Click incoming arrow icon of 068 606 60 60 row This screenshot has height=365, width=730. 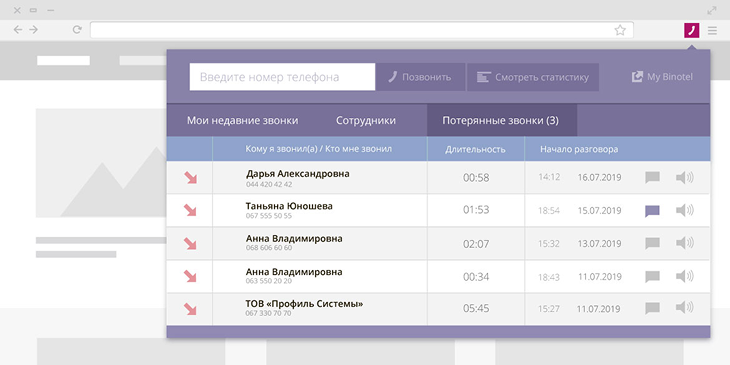coord(190,243)
